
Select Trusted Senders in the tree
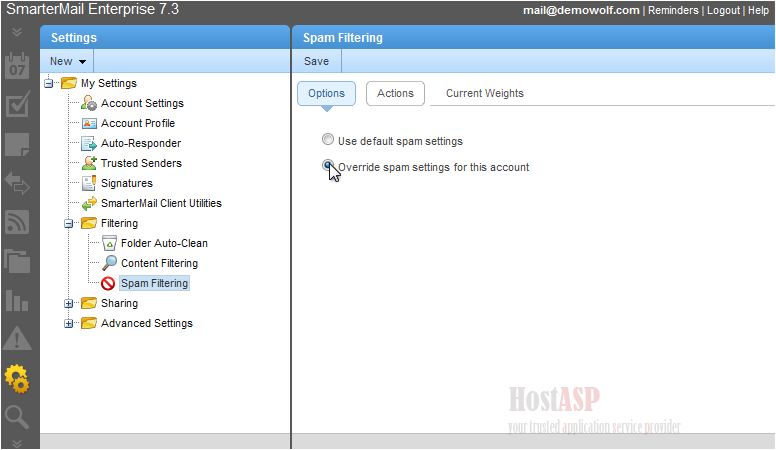(x=141, y=163)
